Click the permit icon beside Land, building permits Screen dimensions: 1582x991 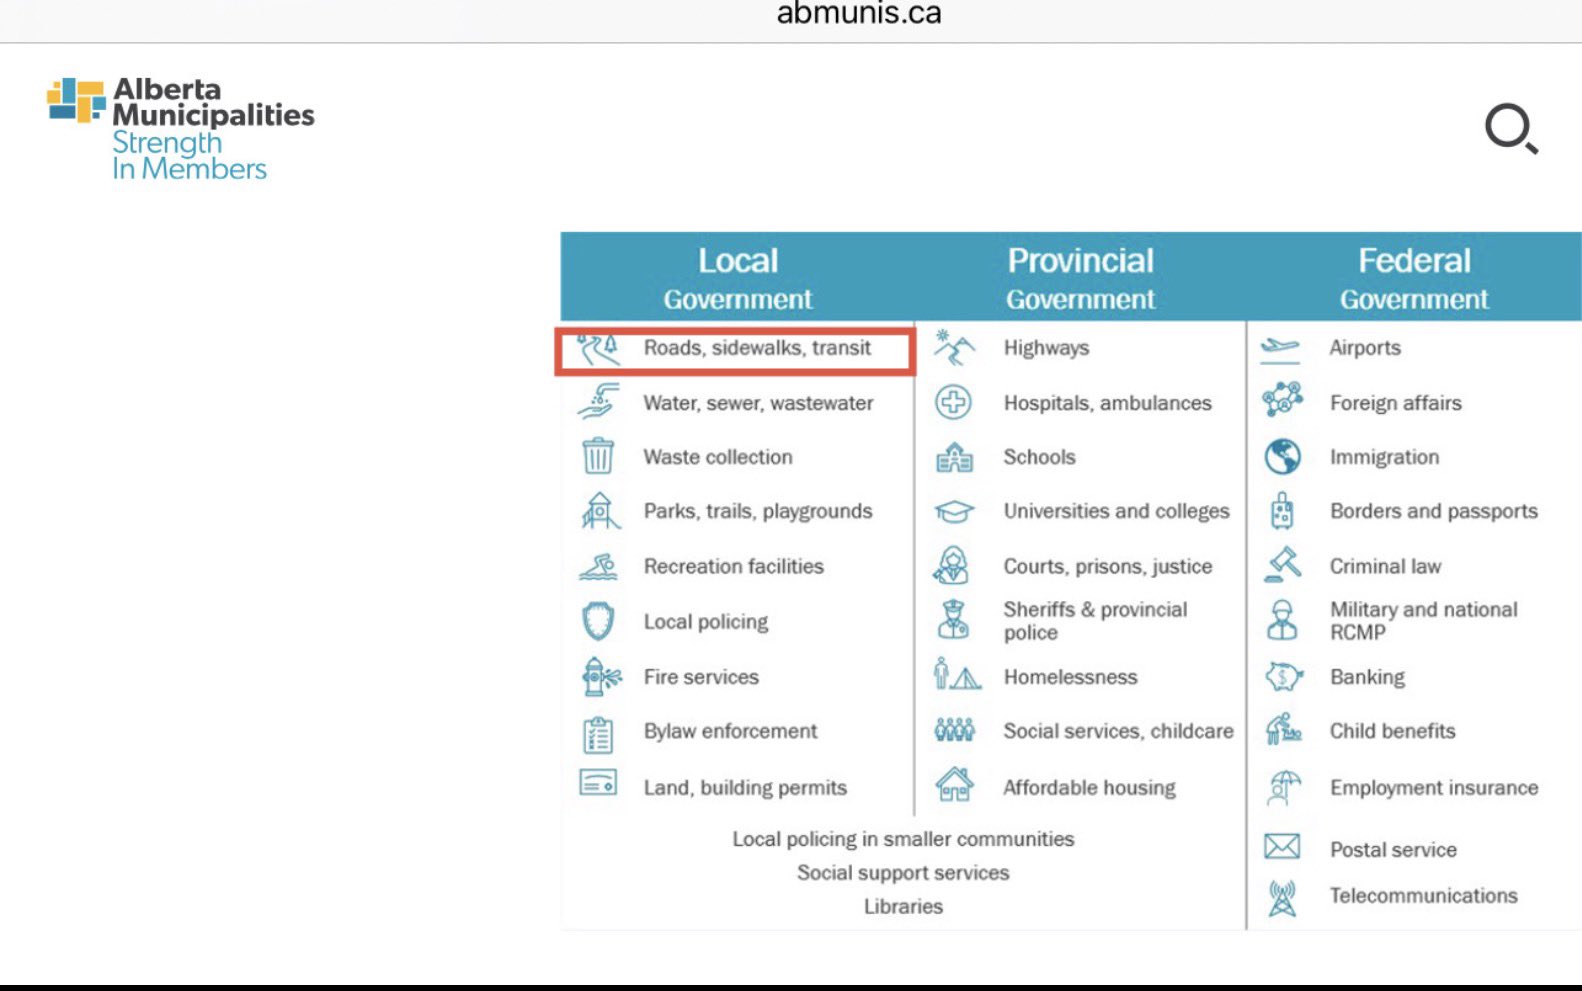click(598, 782)
